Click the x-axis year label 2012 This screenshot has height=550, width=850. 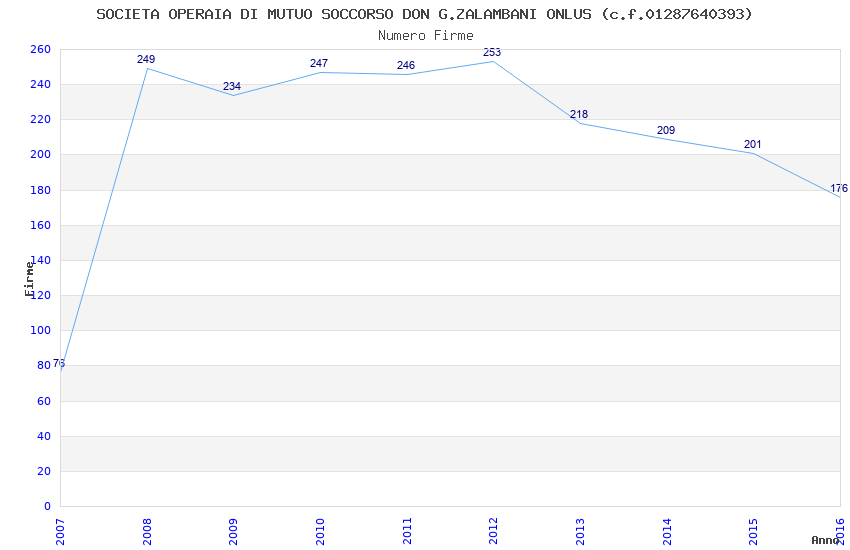[493, 532]
